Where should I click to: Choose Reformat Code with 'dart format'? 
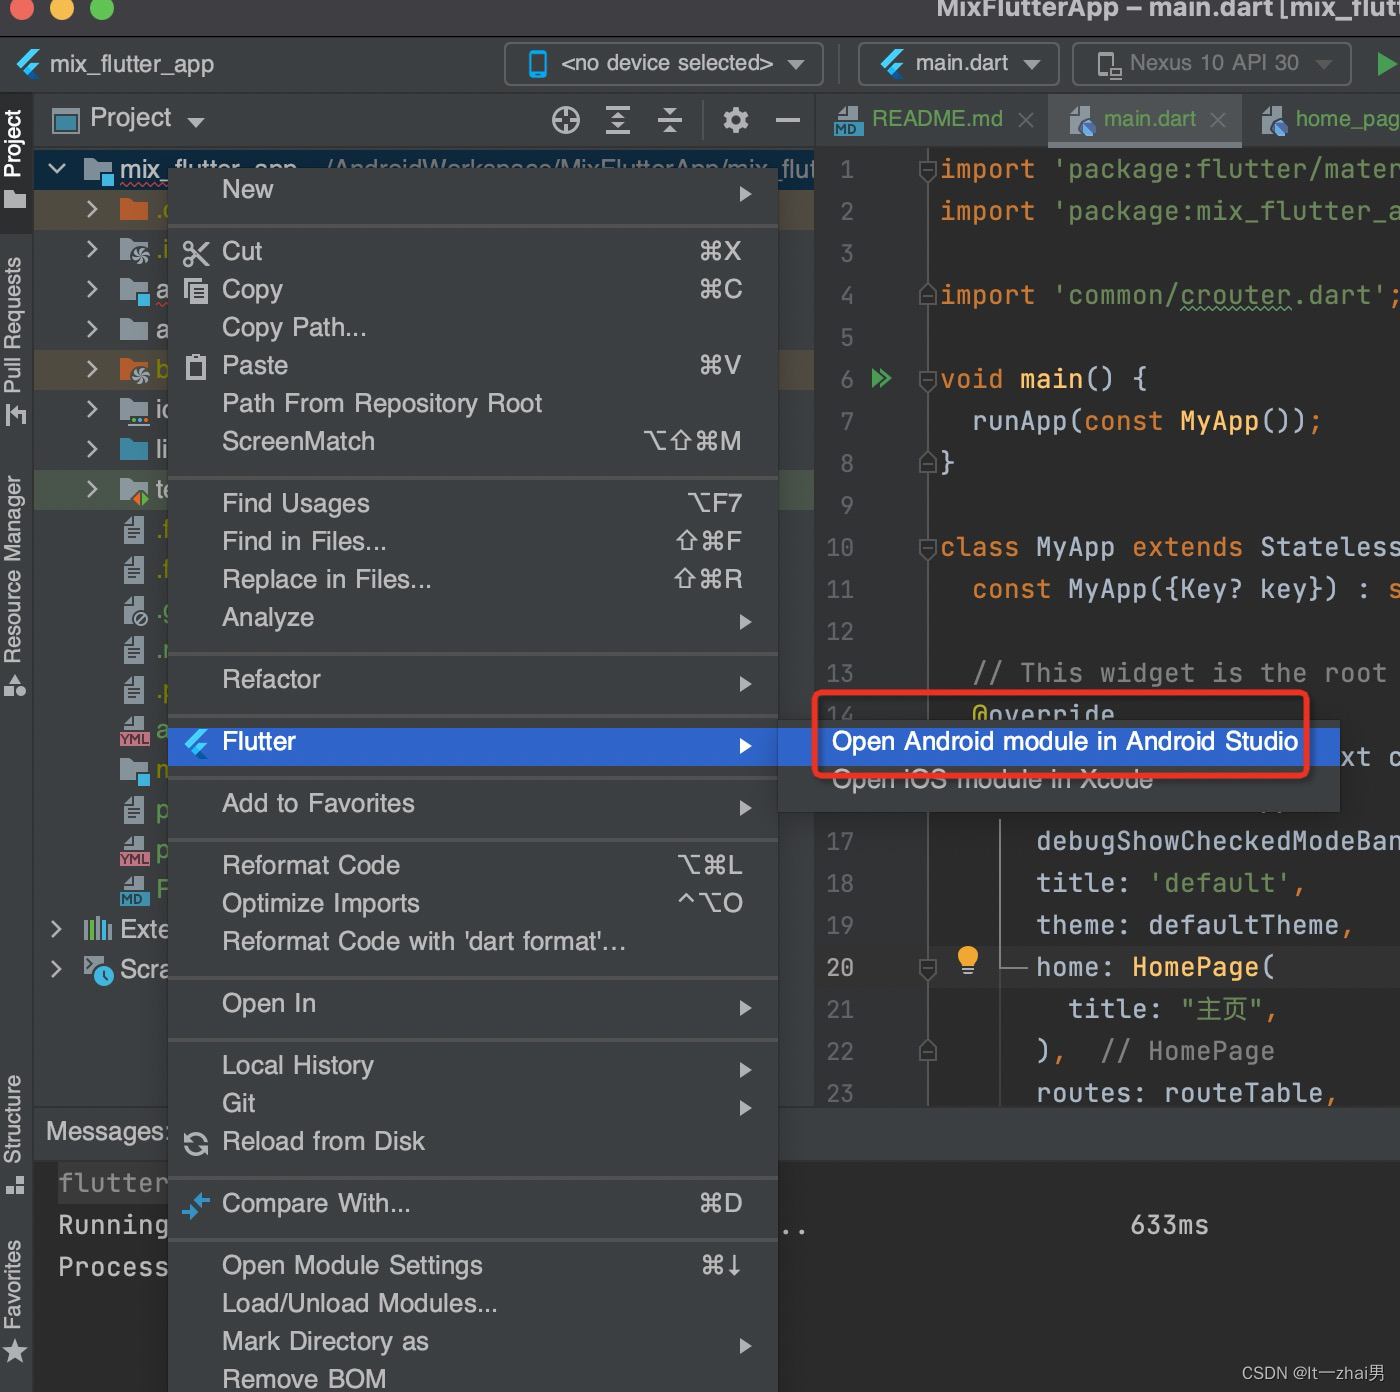[473, 942]
